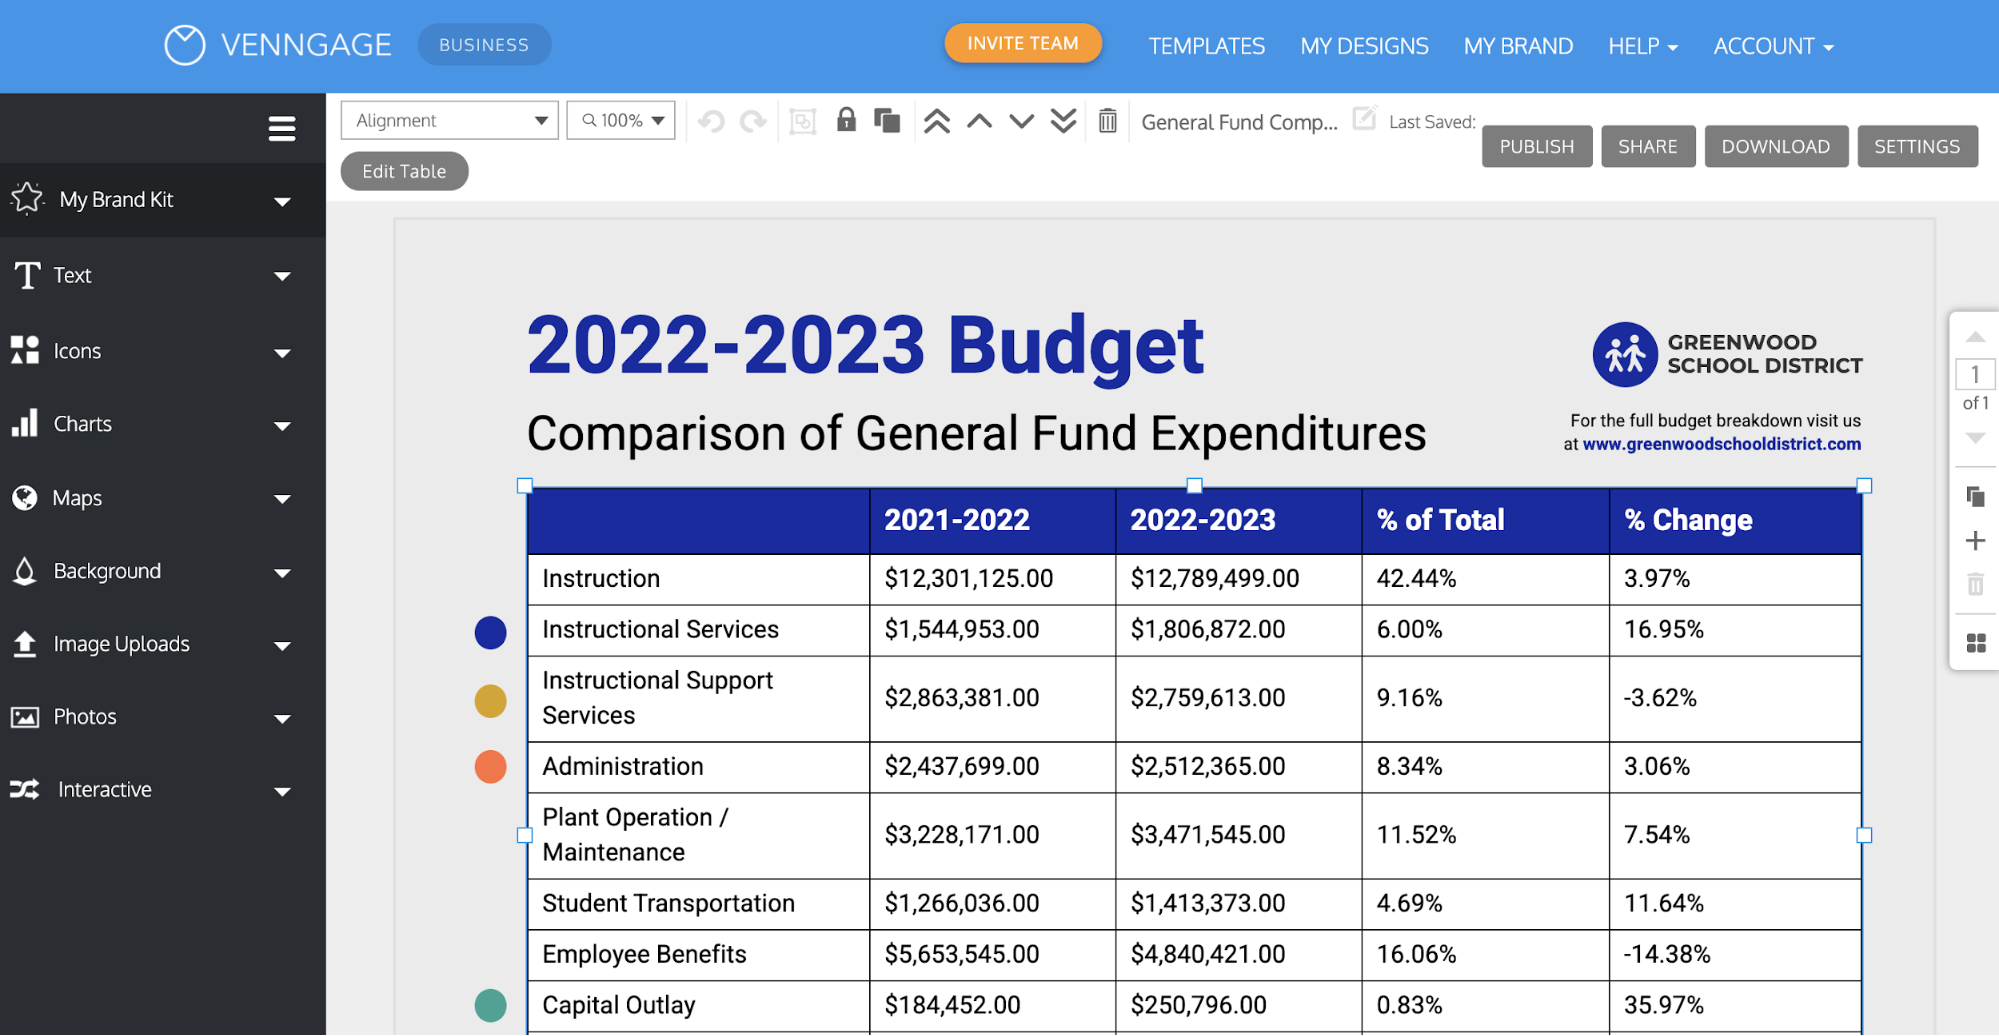The height and width of the screenshot is (1036, 1999).
Task: Add a new page with plus icon
Action: pos(1975,541)
